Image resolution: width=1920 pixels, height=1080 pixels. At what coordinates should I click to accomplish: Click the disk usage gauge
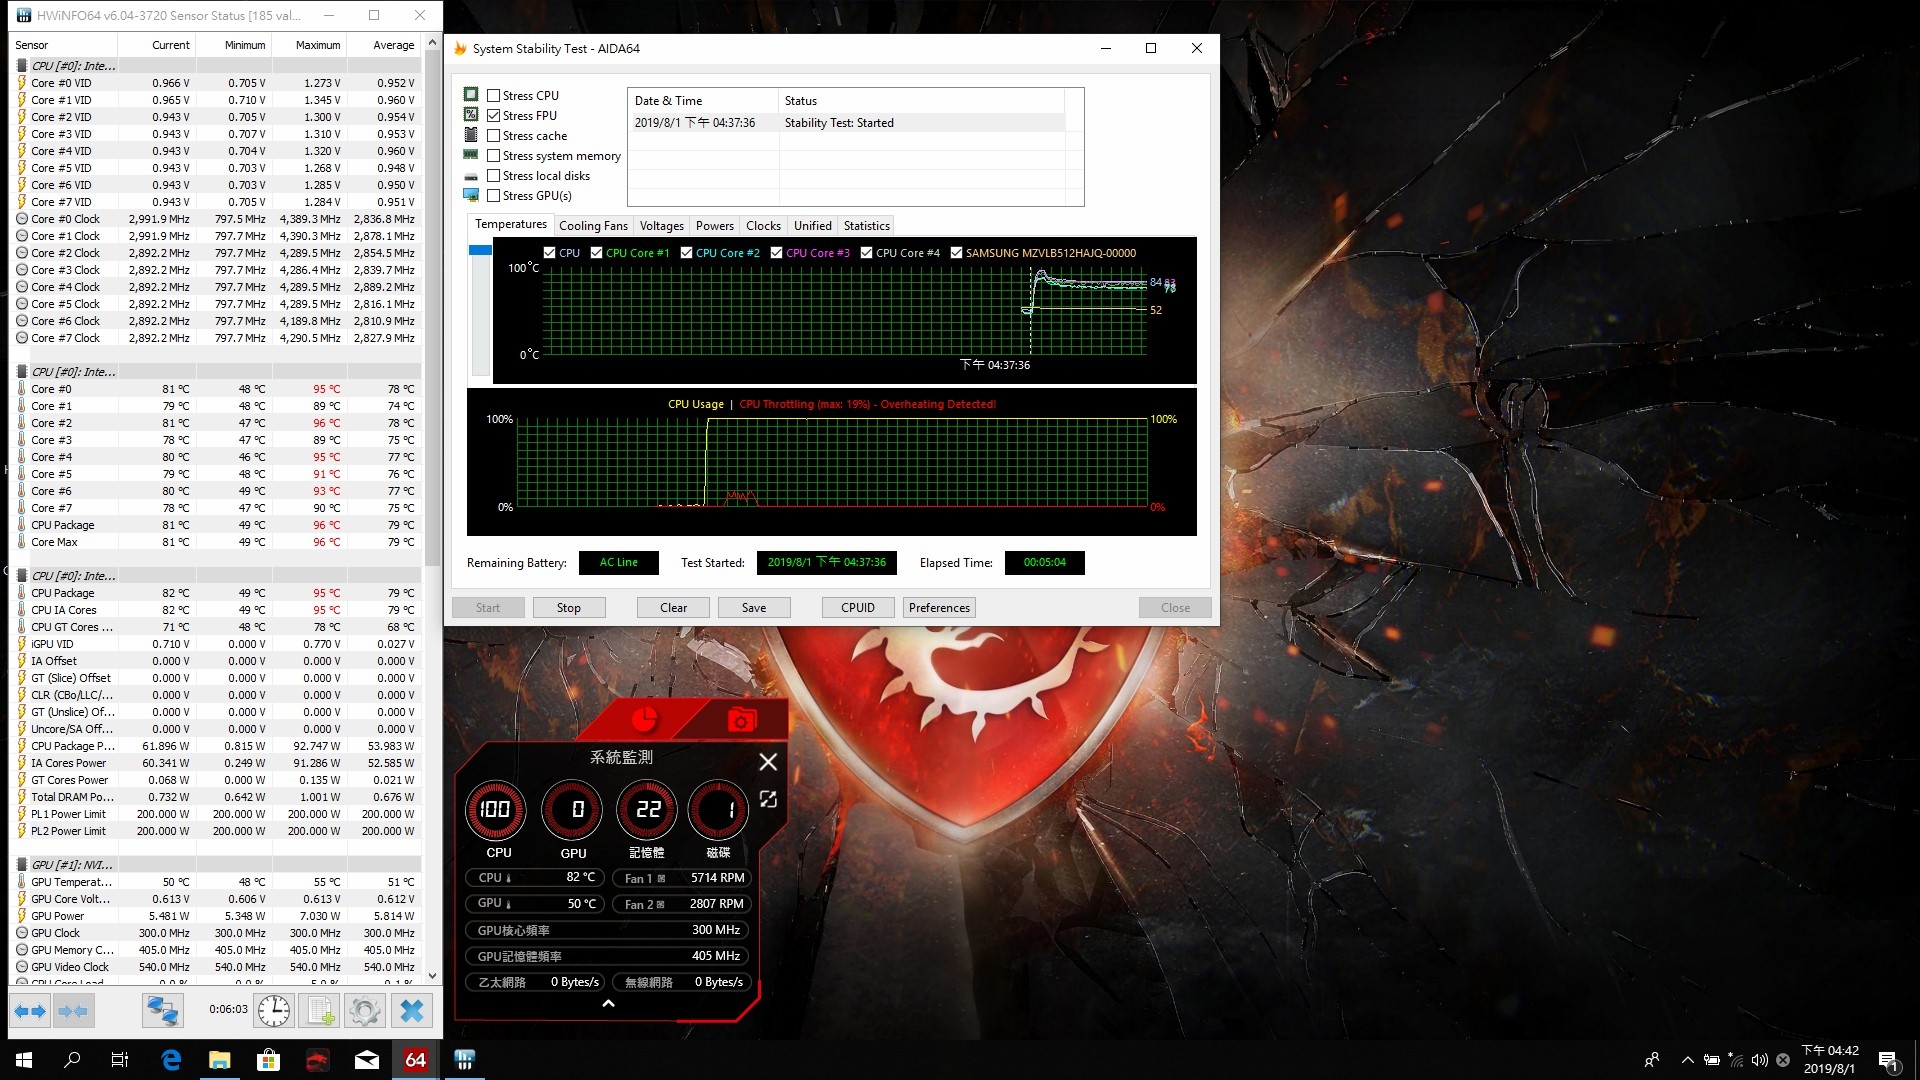tap(718, 810)
